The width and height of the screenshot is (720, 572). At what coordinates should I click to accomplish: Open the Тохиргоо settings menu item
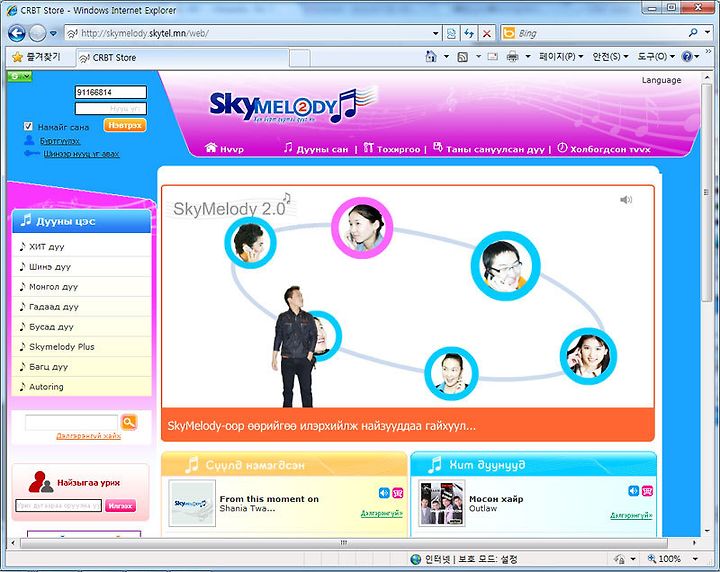(392, 148)
